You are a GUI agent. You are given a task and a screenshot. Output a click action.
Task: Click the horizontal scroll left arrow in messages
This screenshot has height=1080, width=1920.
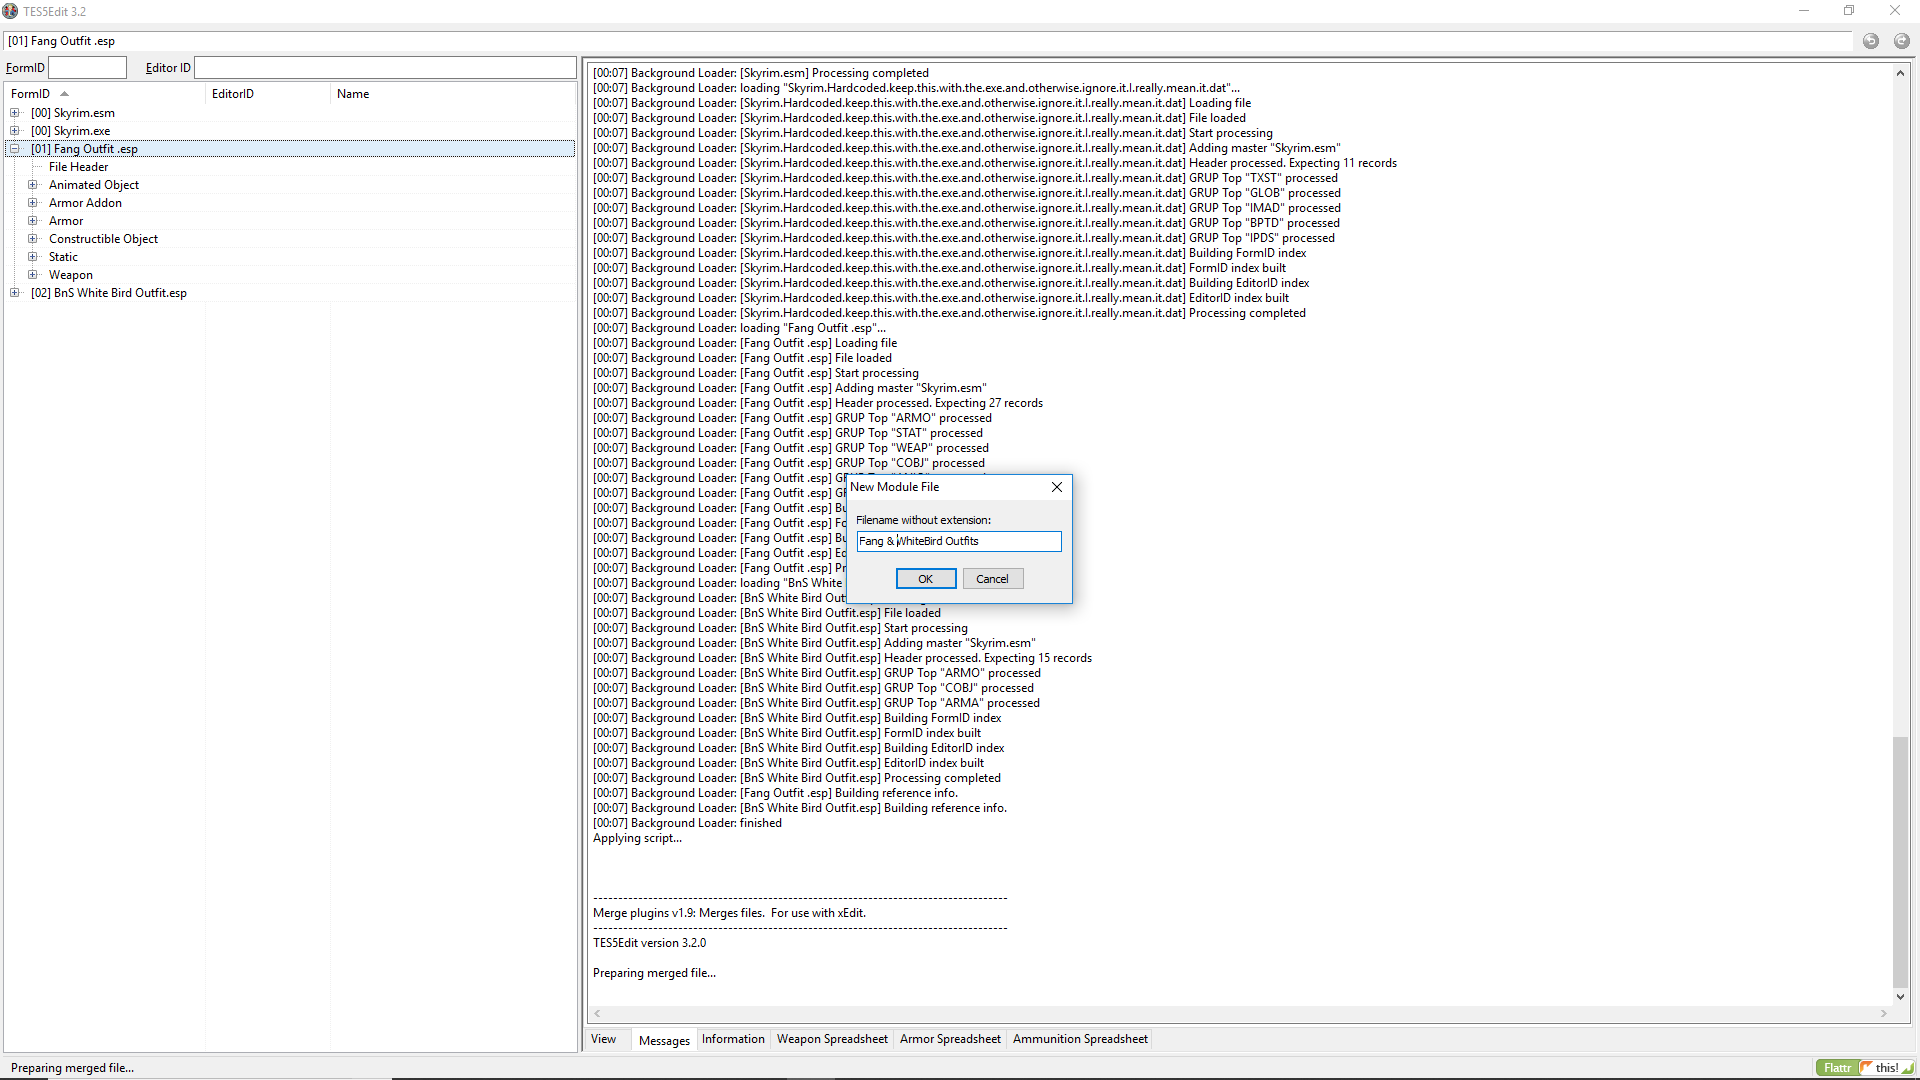(597, 1014)
